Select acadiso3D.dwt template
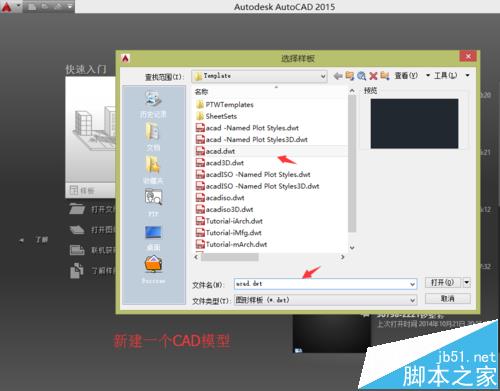Image resolution: width=500 pixels, height=391 pixels. tap(224, 209)
